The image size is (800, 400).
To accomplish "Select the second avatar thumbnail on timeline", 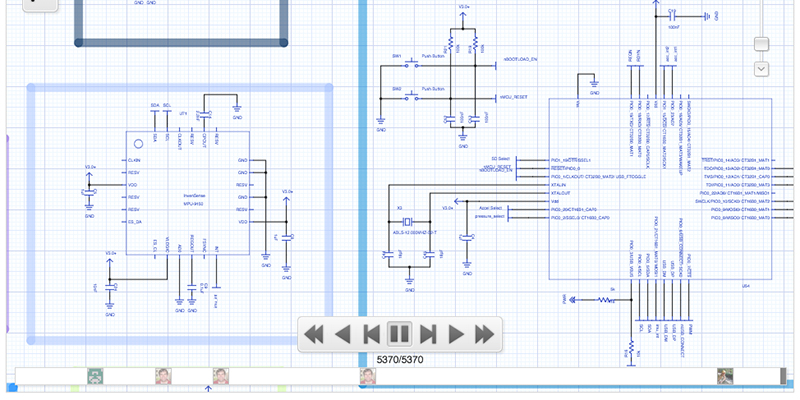I will 163,377.
